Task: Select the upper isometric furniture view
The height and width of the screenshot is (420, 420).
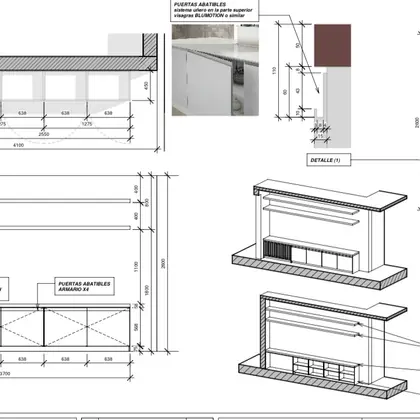Action: [319, 233]
